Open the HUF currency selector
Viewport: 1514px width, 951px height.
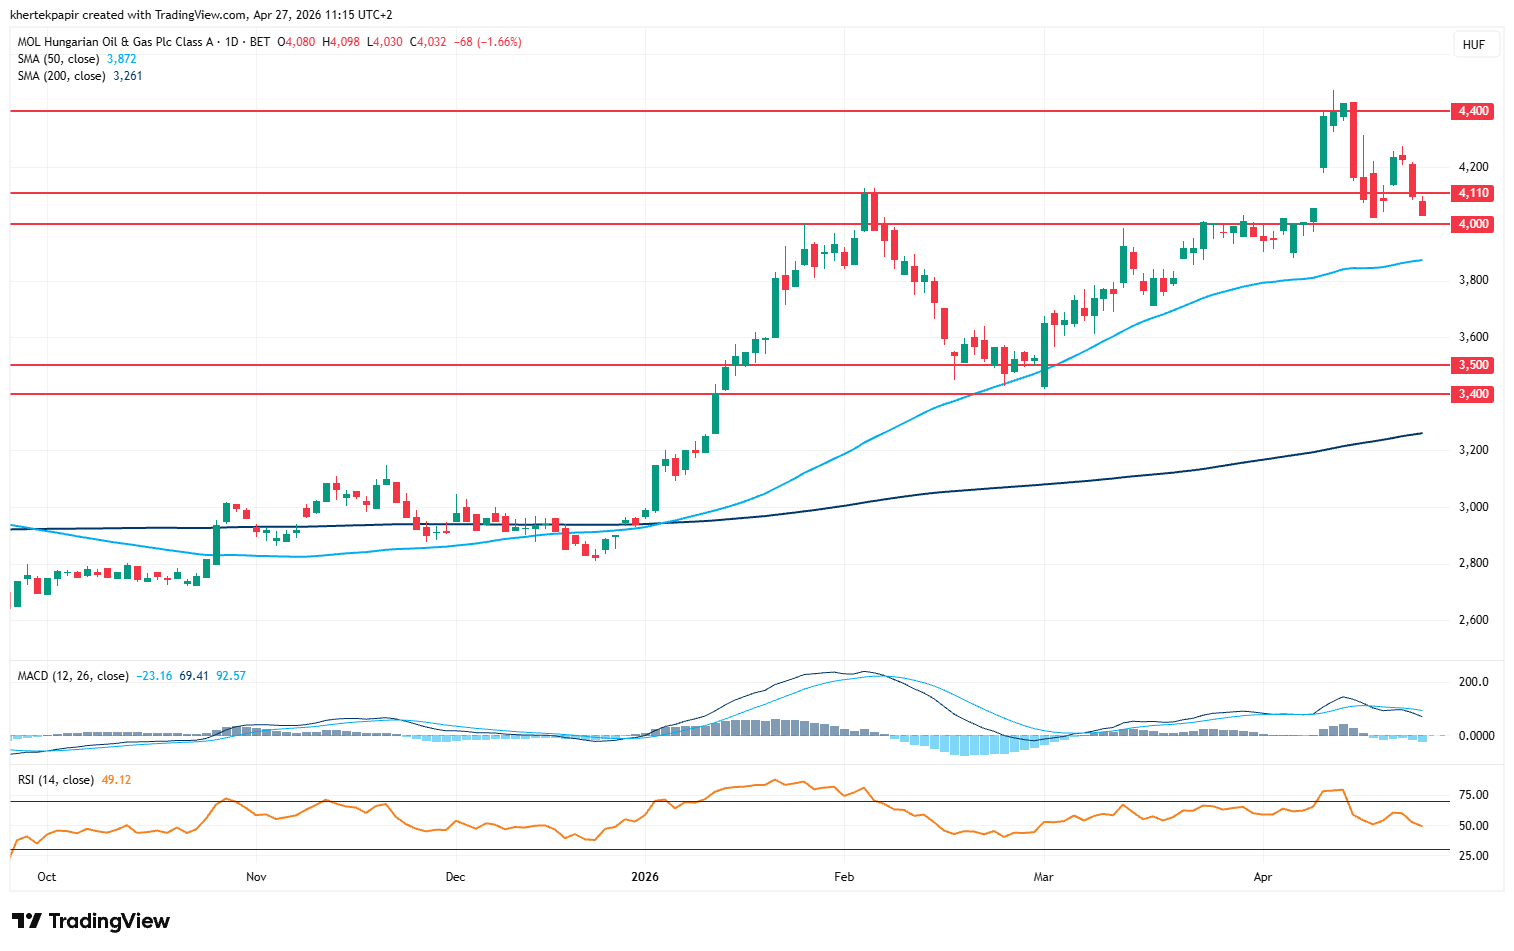coord(1473,45)
